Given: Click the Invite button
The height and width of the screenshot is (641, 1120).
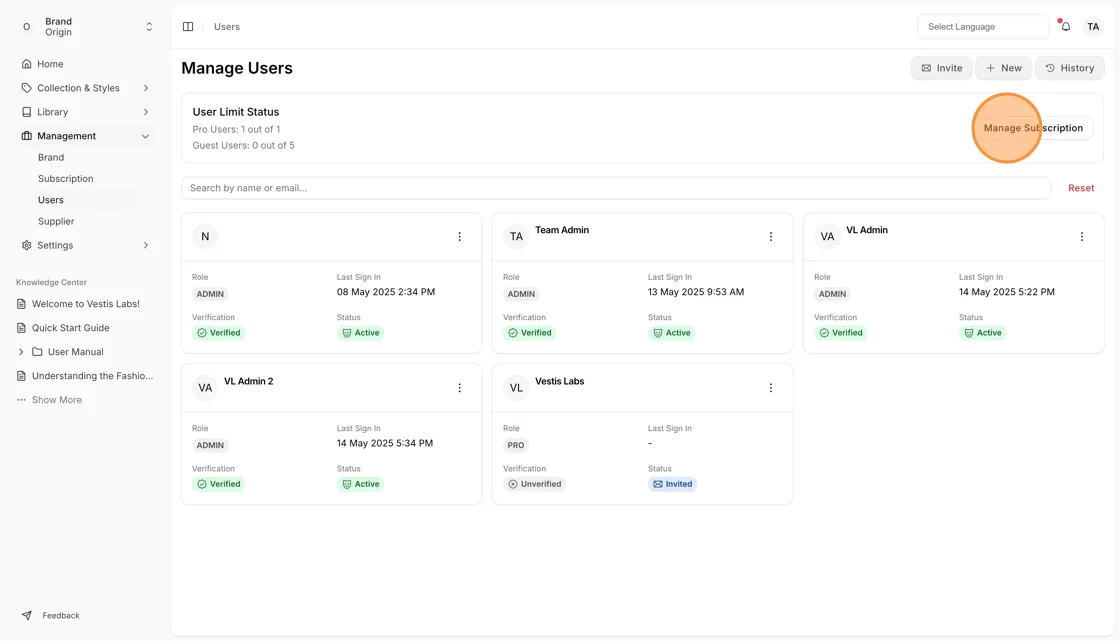Looking at the screenshot, I should click(941, 68).
